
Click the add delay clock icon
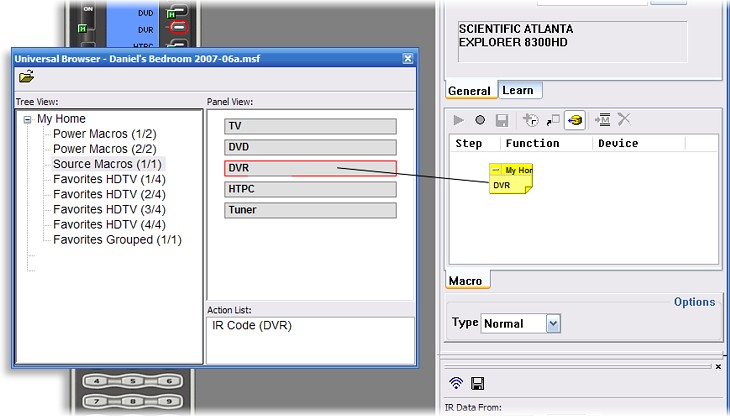pyautogui.click(x=529, y=120)
